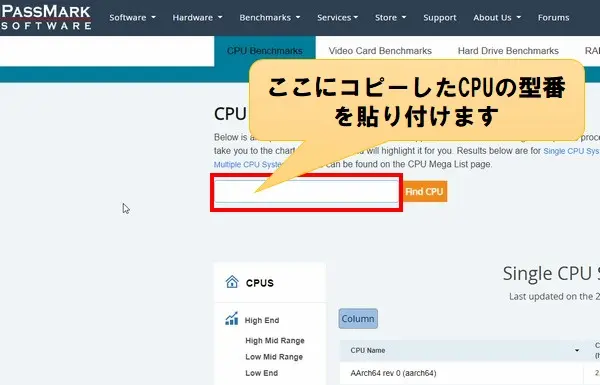This screenshot has height=385, width=600.
Task: Open the Multiple CPU Systems link
Action: click(x=248, y=165)
